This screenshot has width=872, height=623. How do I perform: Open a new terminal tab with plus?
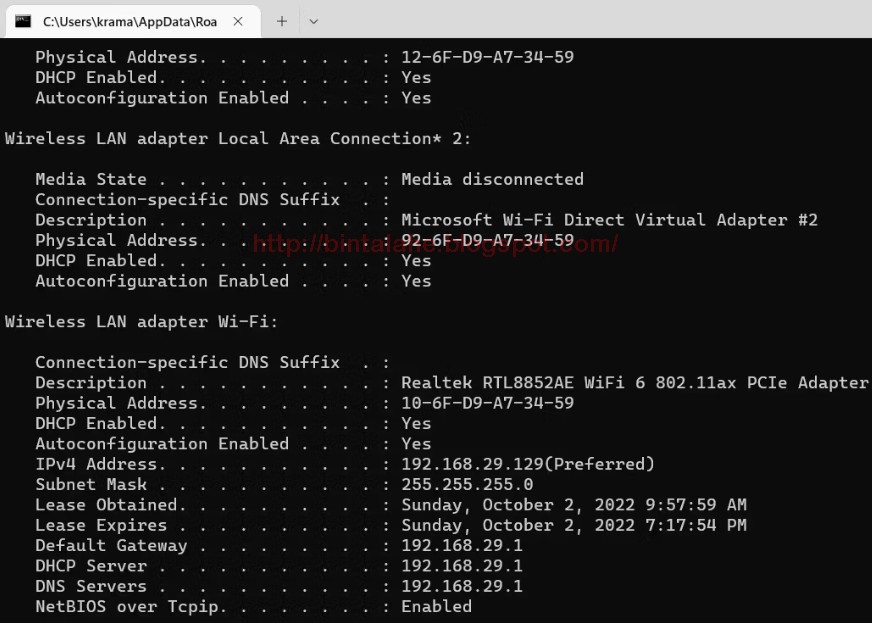(x=282, y=21)
